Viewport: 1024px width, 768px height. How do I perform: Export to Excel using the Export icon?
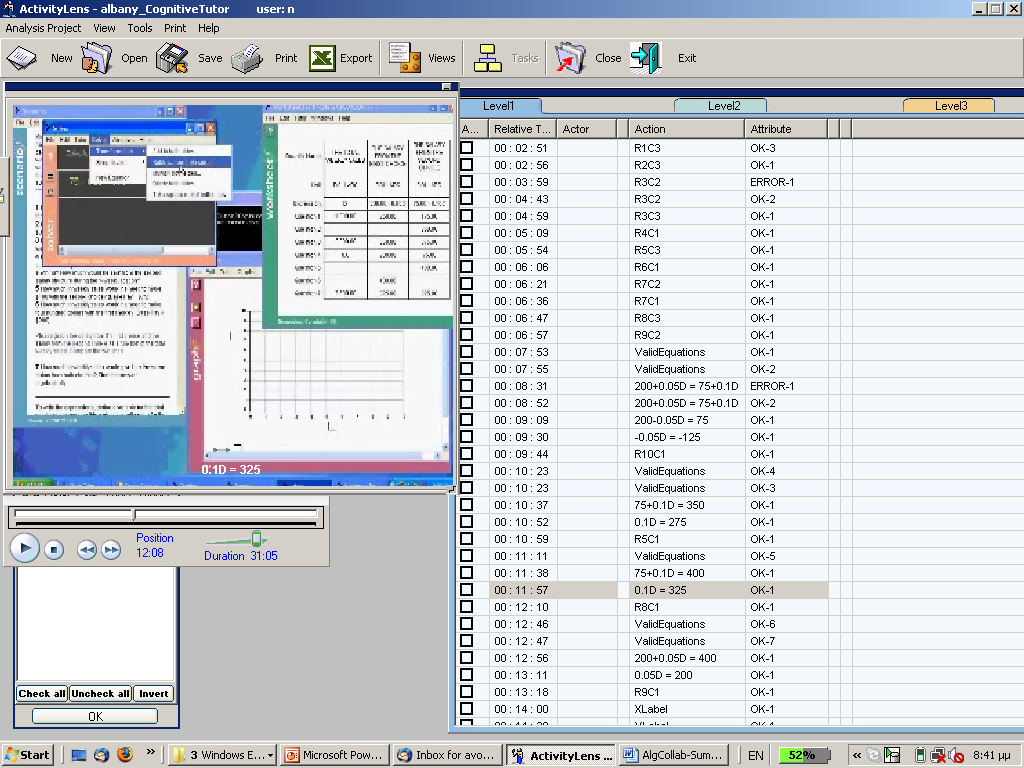tap(323, 58)
